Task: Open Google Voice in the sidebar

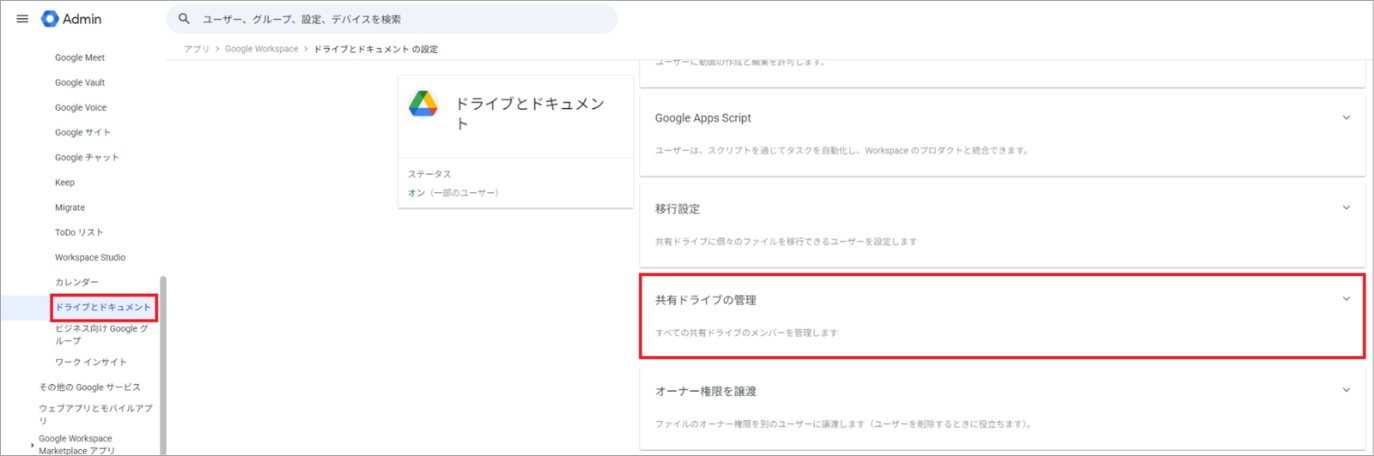Action: (81, 108)
